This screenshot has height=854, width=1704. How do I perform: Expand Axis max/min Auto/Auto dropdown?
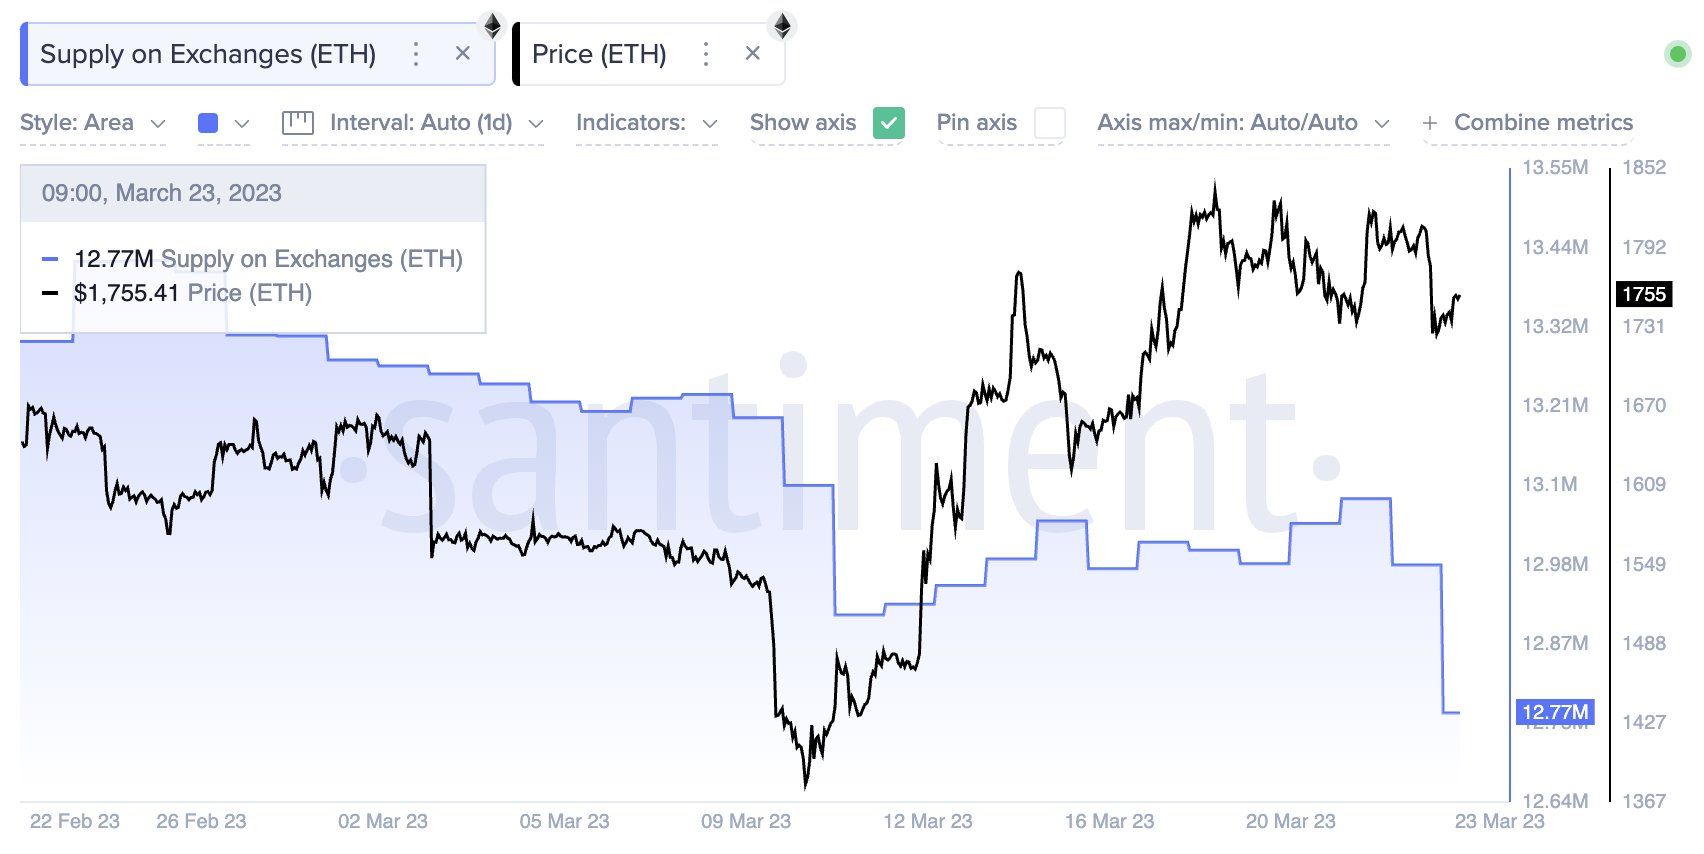[1242, 123]
